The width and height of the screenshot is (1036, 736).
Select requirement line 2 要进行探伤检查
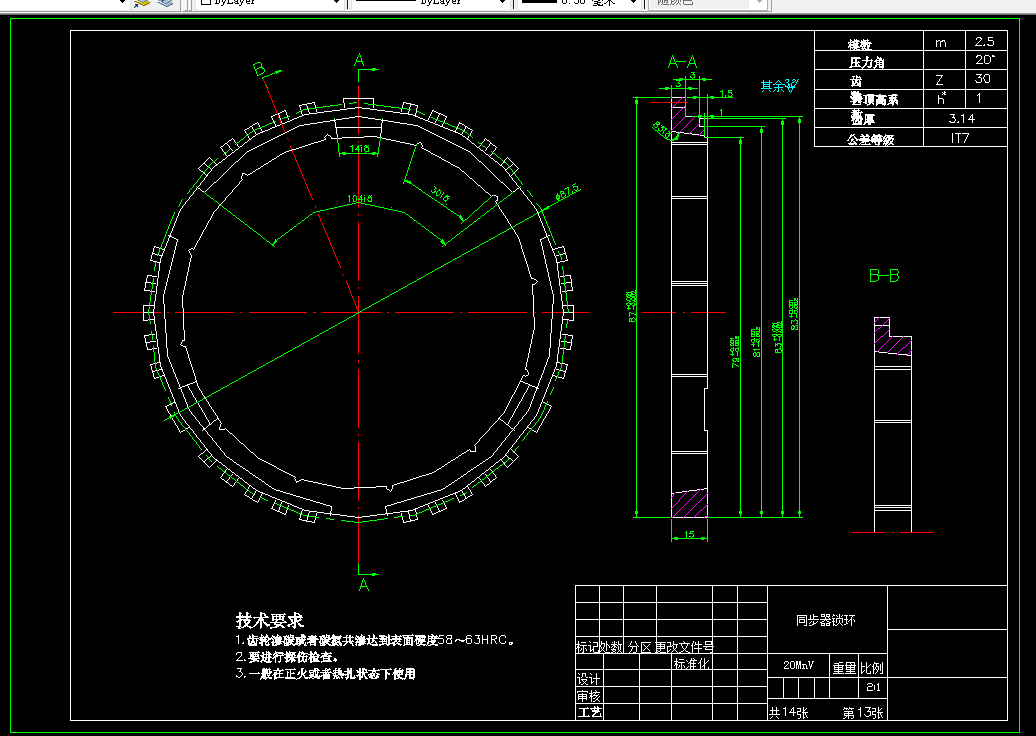287,657
